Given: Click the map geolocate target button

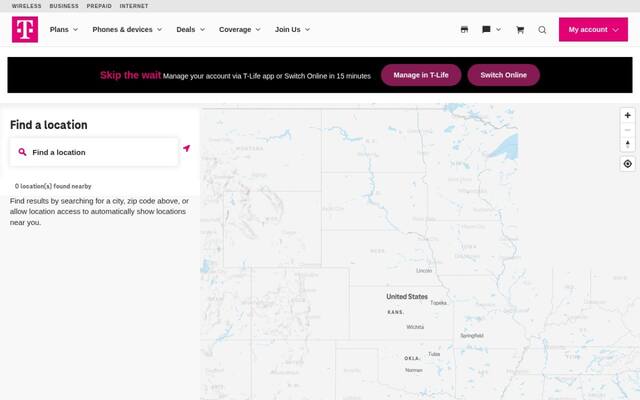Looking at the screenshot, I should pos(627,164).
